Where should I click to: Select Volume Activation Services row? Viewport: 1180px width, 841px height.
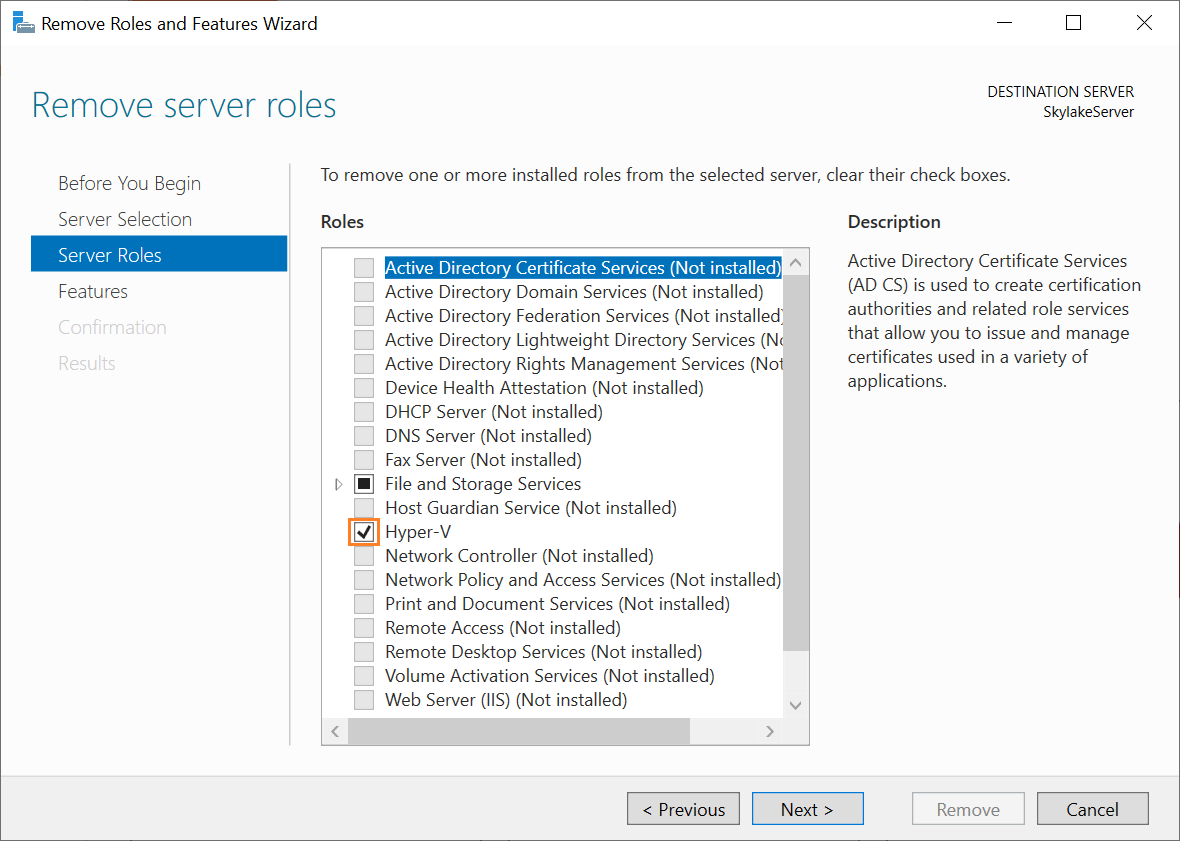[549, 676]
